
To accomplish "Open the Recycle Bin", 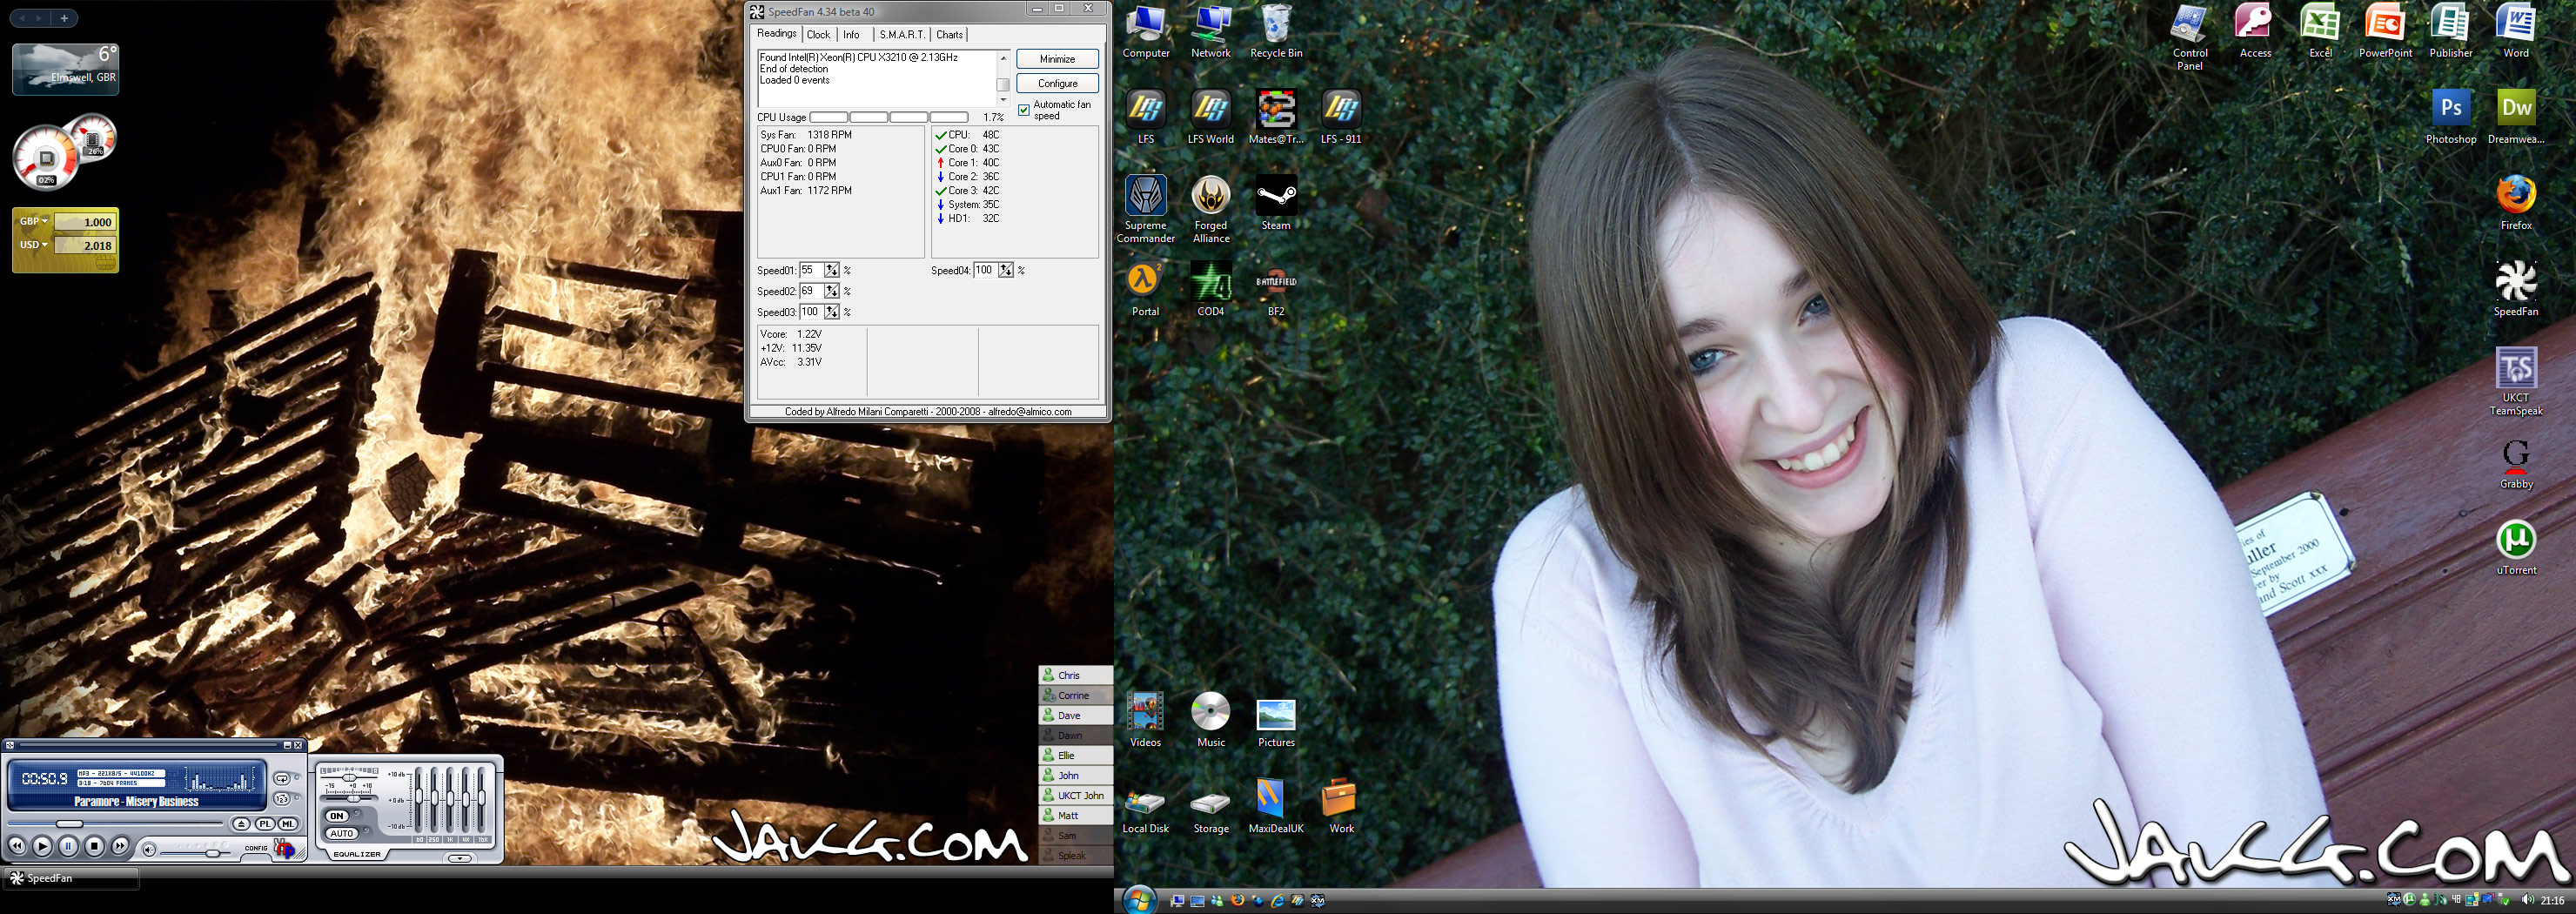I will coord(1276,31).
